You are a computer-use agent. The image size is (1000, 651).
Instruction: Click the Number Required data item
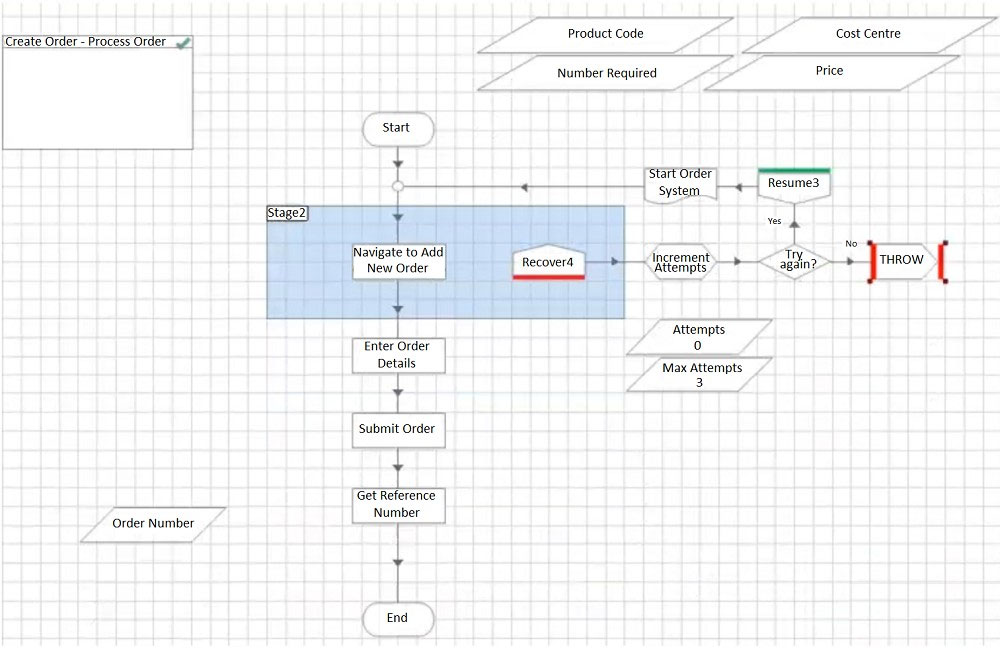point(607,73)
